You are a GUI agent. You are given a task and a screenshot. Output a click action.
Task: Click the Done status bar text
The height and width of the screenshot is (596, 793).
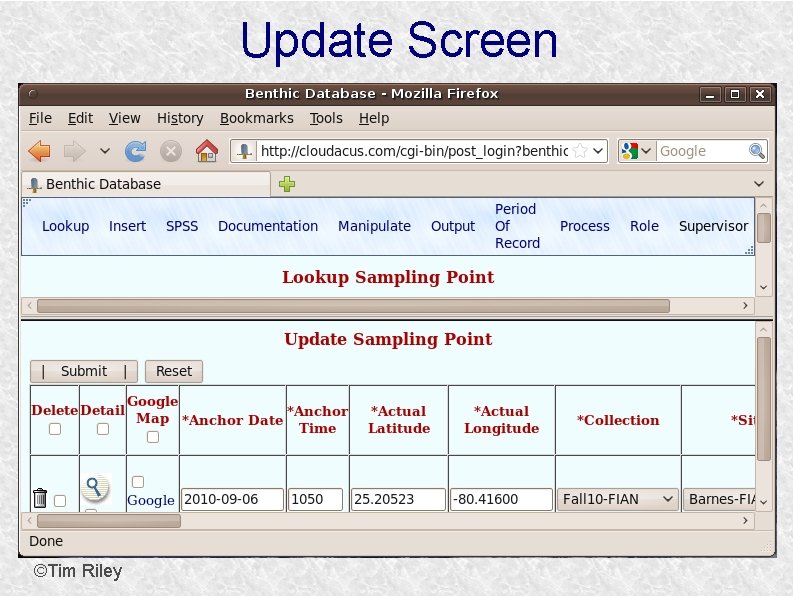(x=46, y=541)
